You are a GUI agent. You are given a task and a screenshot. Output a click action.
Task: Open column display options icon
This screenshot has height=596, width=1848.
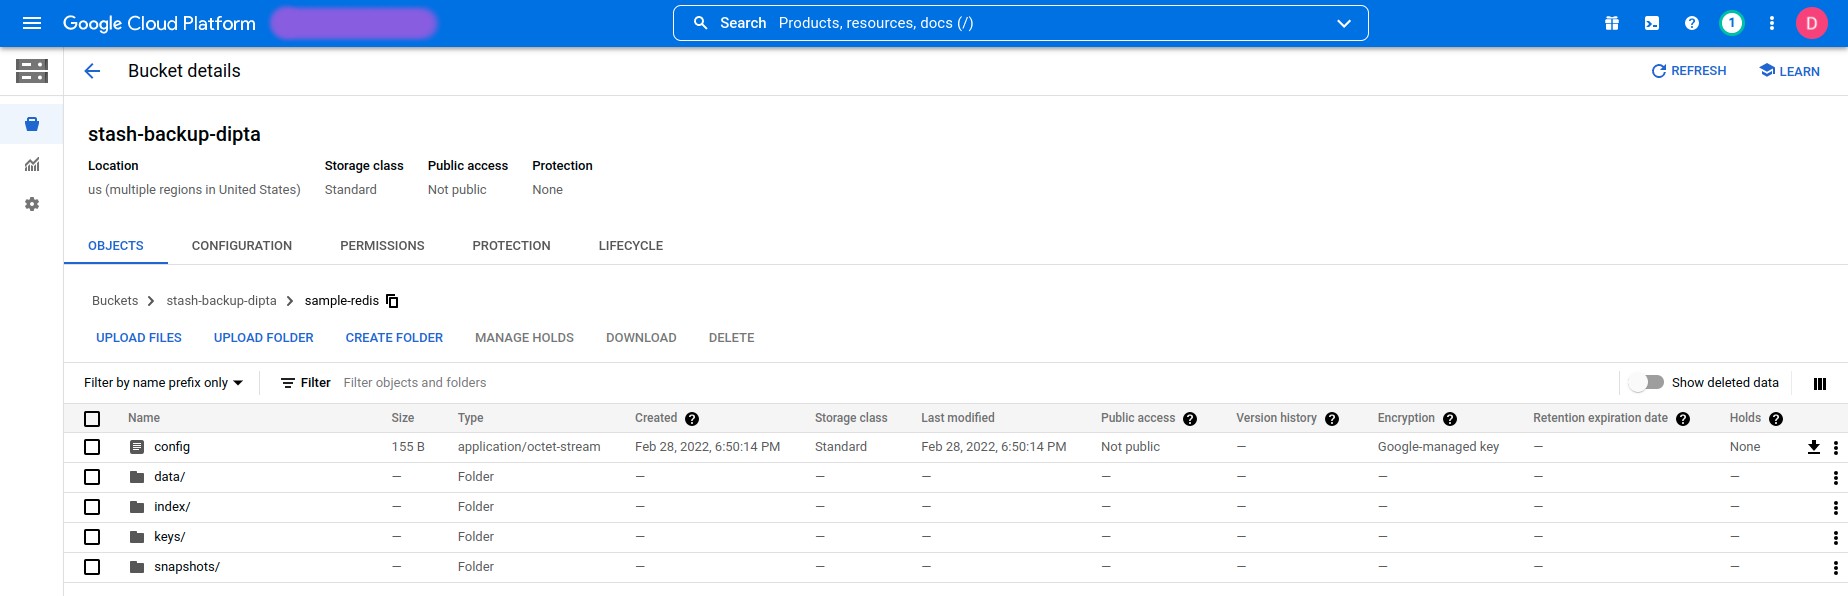tap(1819, 383)
